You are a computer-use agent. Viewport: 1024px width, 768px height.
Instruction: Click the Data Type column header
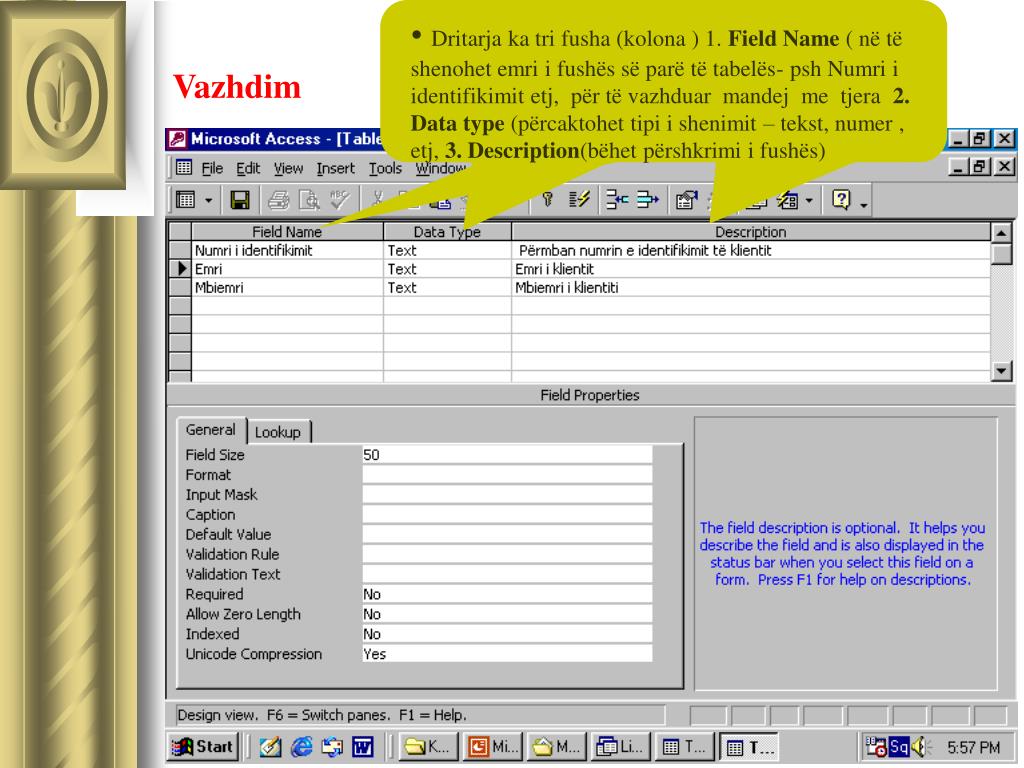point(447,232)
